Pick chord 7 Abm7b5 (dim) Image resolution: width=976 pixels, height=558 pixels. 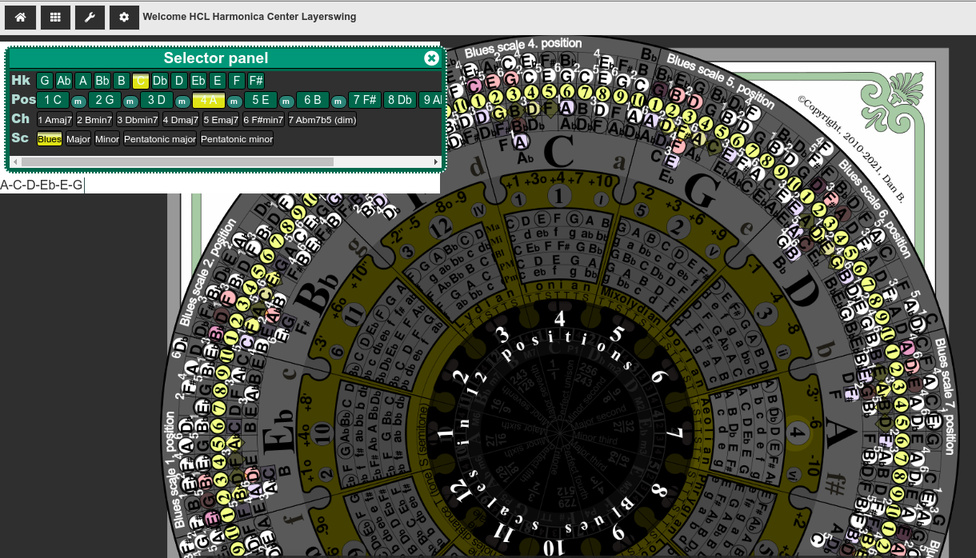[322, 120]
